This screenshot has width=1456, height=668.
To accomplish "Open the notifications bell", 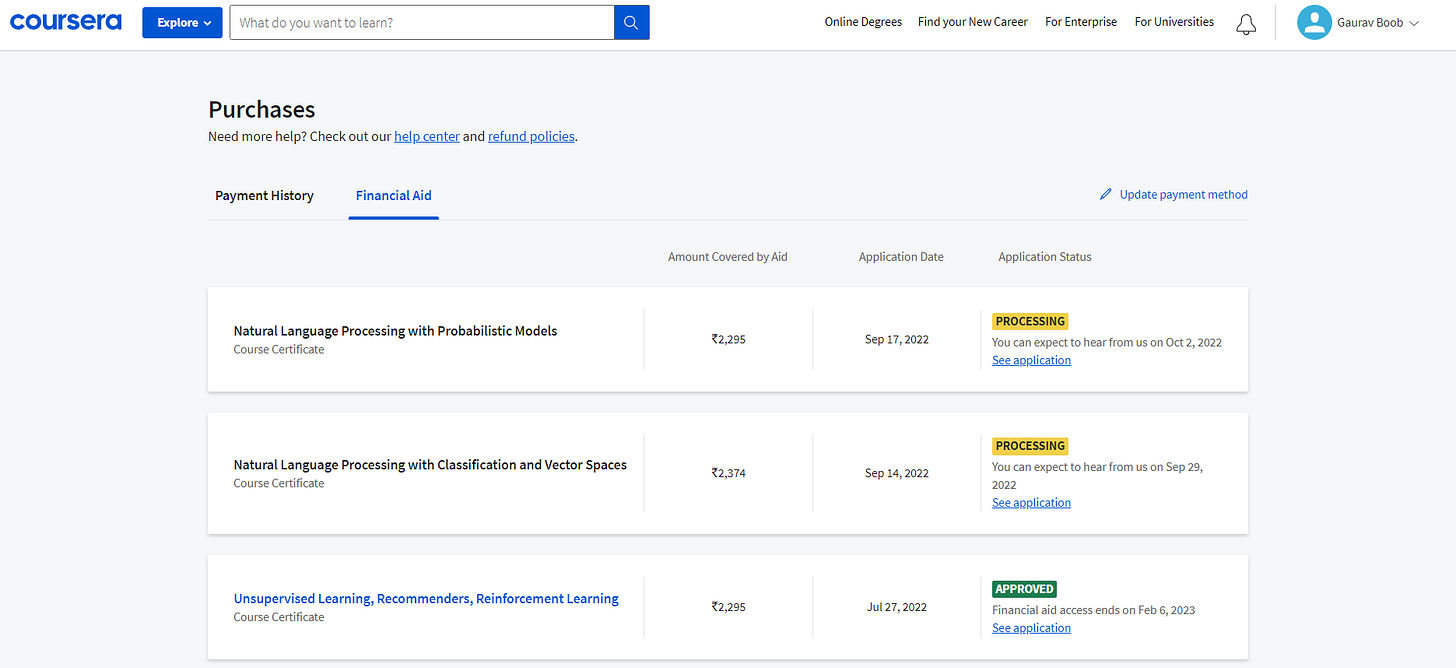I will tap(1246, 24).
